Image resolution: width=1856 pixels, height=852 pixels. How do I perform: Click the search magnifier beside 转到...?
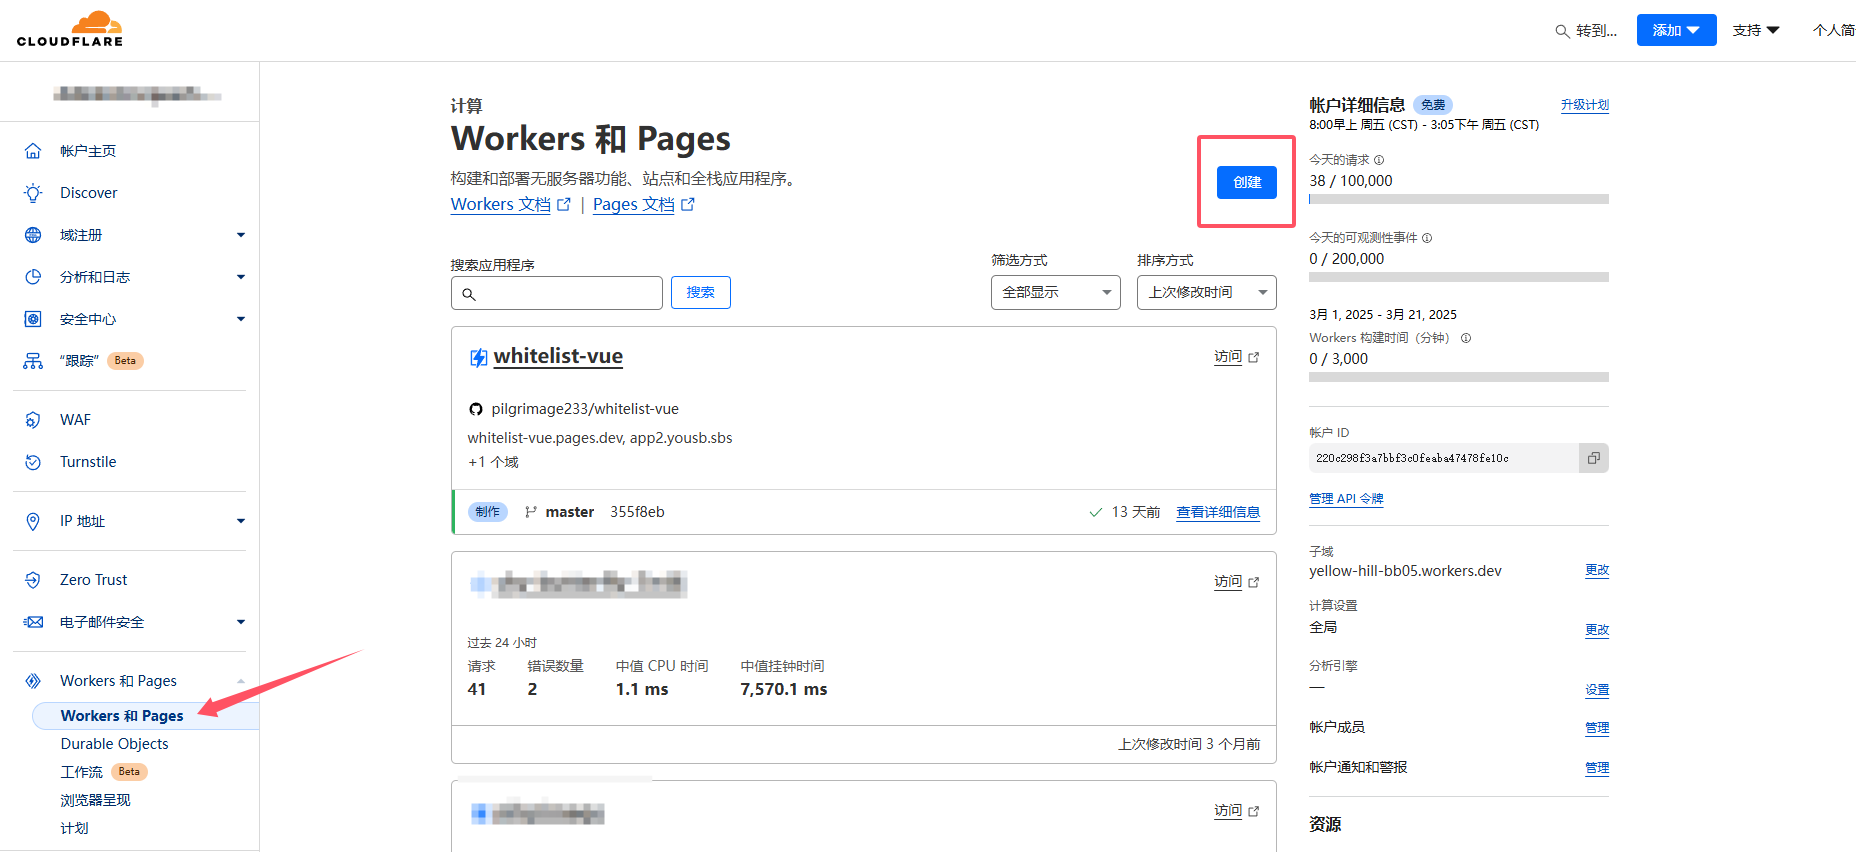(x=1562, y=31)
